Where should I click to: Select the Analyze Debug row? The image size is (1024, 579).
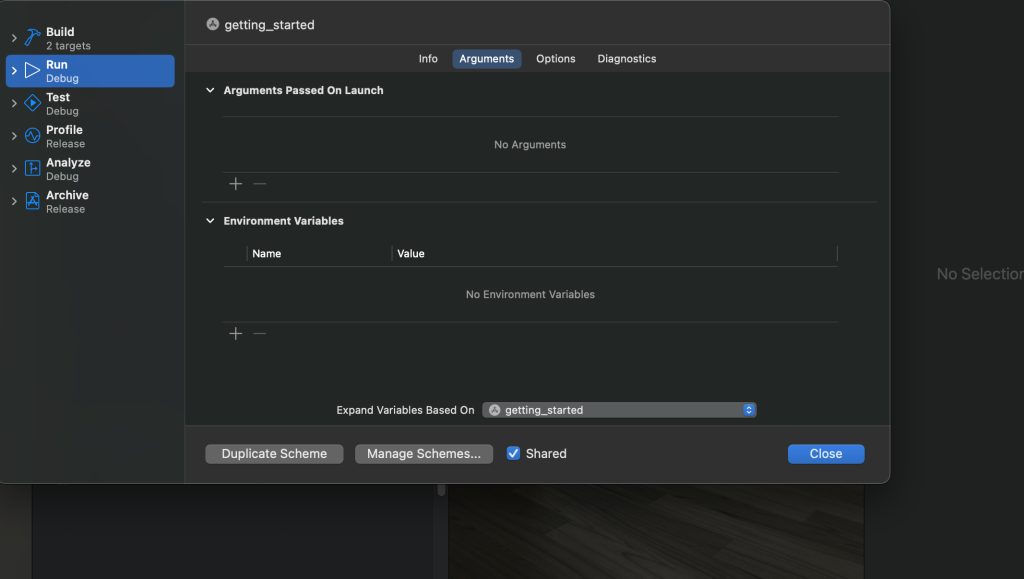pos(90,168)
